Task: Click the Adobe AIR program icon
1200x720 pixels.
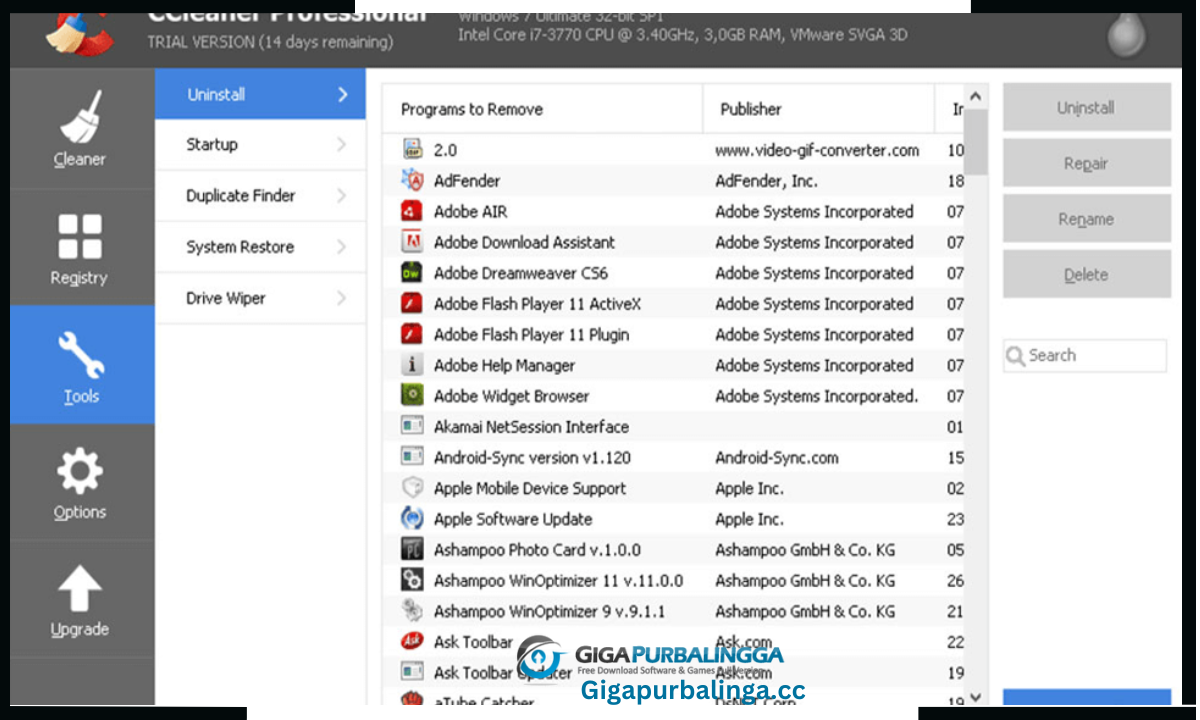Action: (412, 212)
